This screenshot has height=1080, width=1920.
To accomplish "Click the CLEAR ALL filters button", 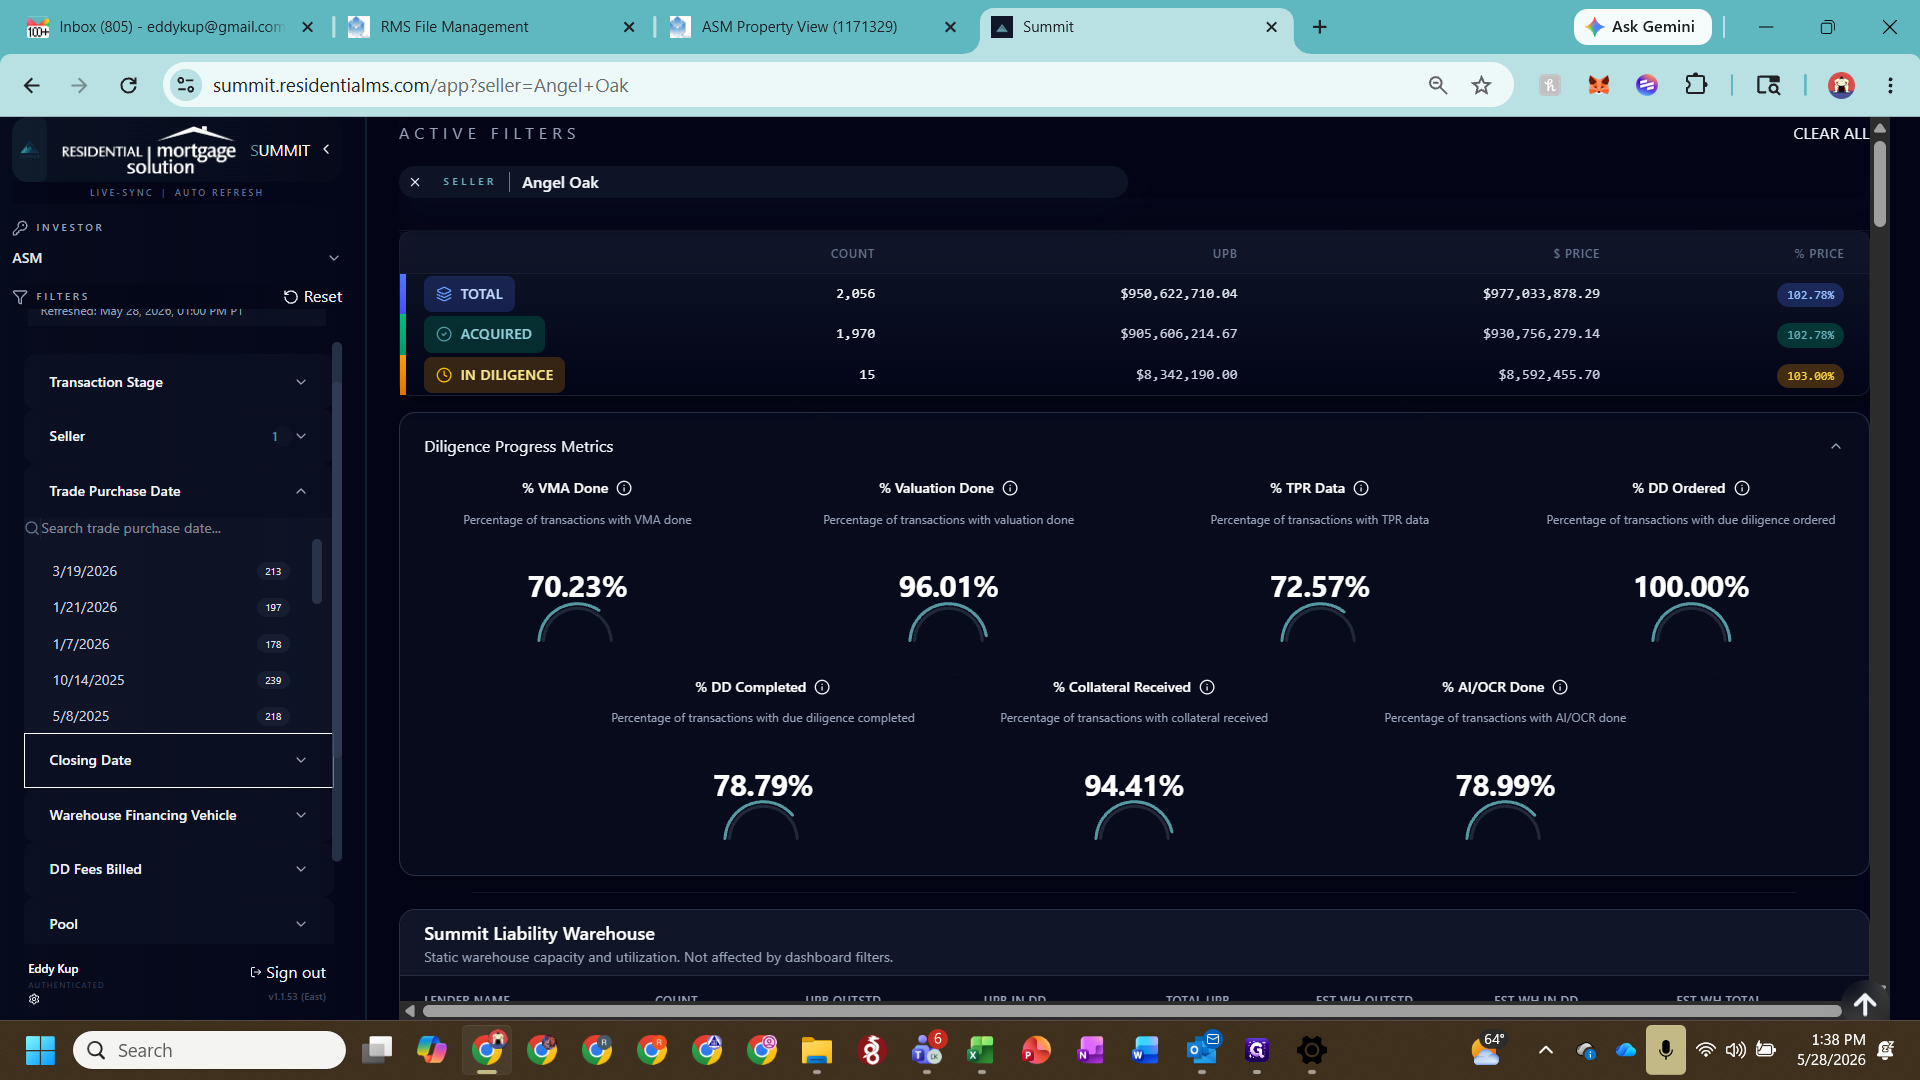I will (1830, 133).
